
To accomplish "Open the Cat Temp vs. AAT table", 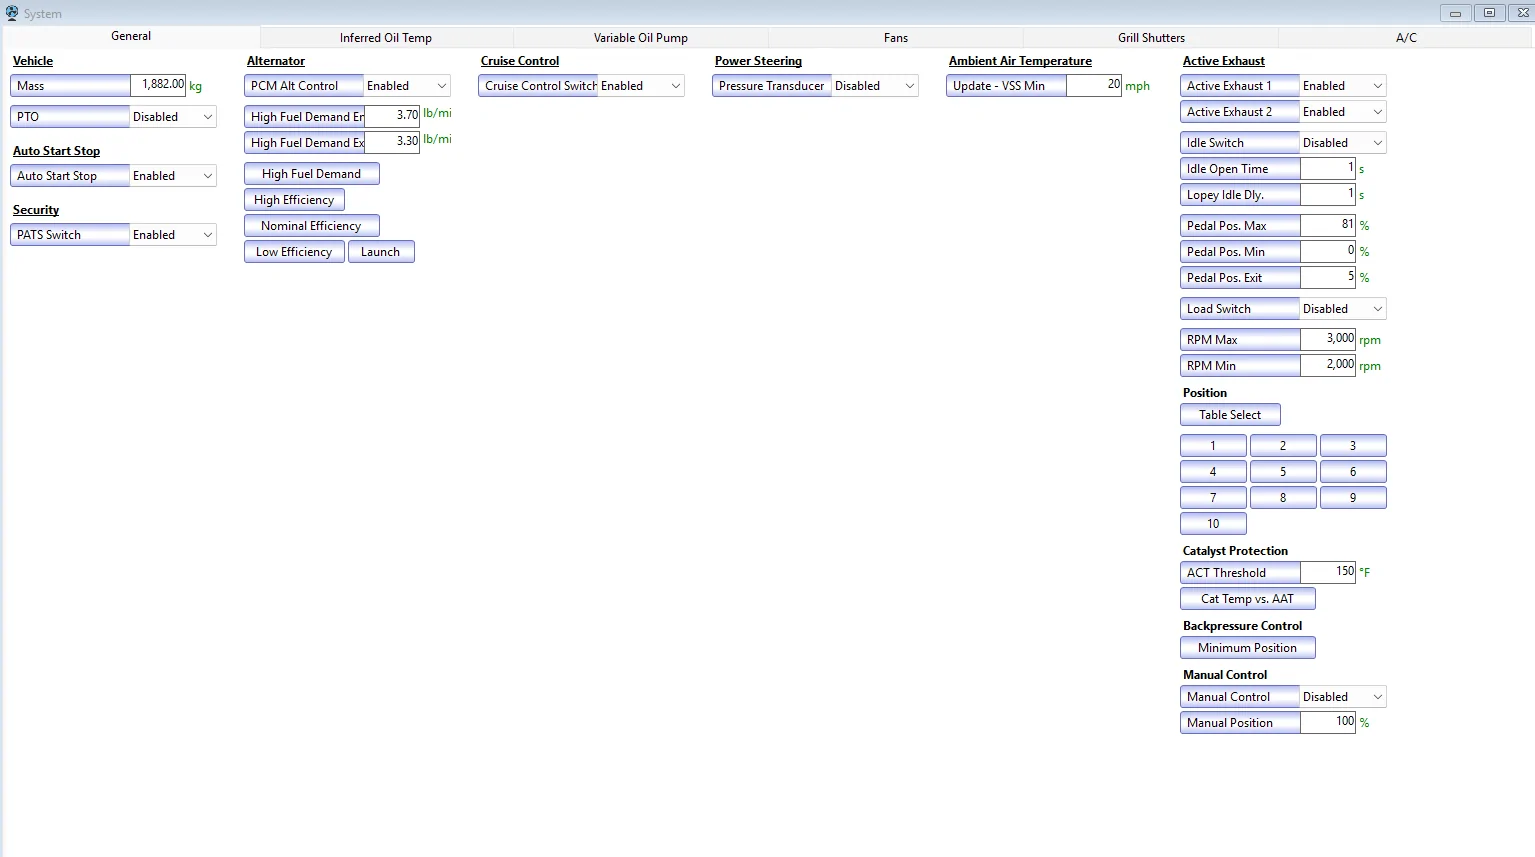I will coord(1247,599).
